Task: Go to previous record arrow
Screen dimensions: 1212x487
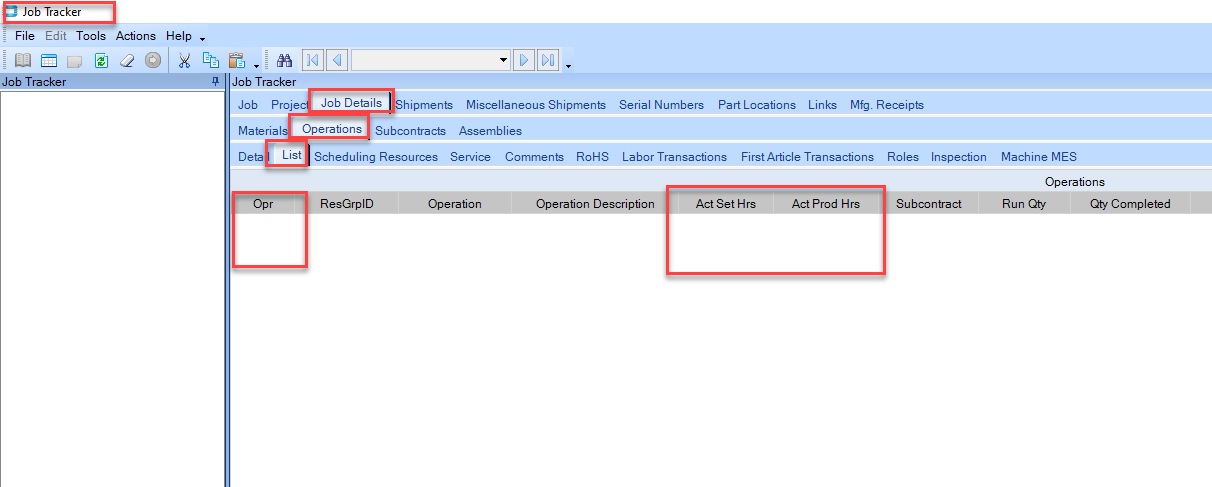Action: click(x=337, y=60)
